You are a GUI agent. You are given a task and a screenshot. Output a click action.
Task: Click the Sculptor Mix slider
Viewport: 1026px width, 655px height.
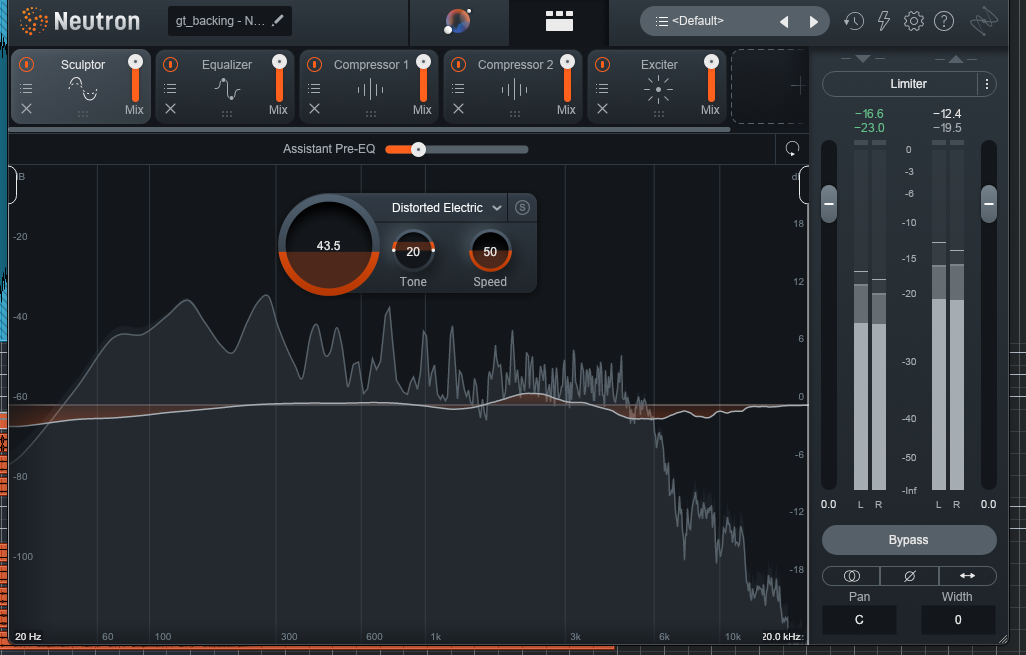pyautogui.click(x=135, y=79)
